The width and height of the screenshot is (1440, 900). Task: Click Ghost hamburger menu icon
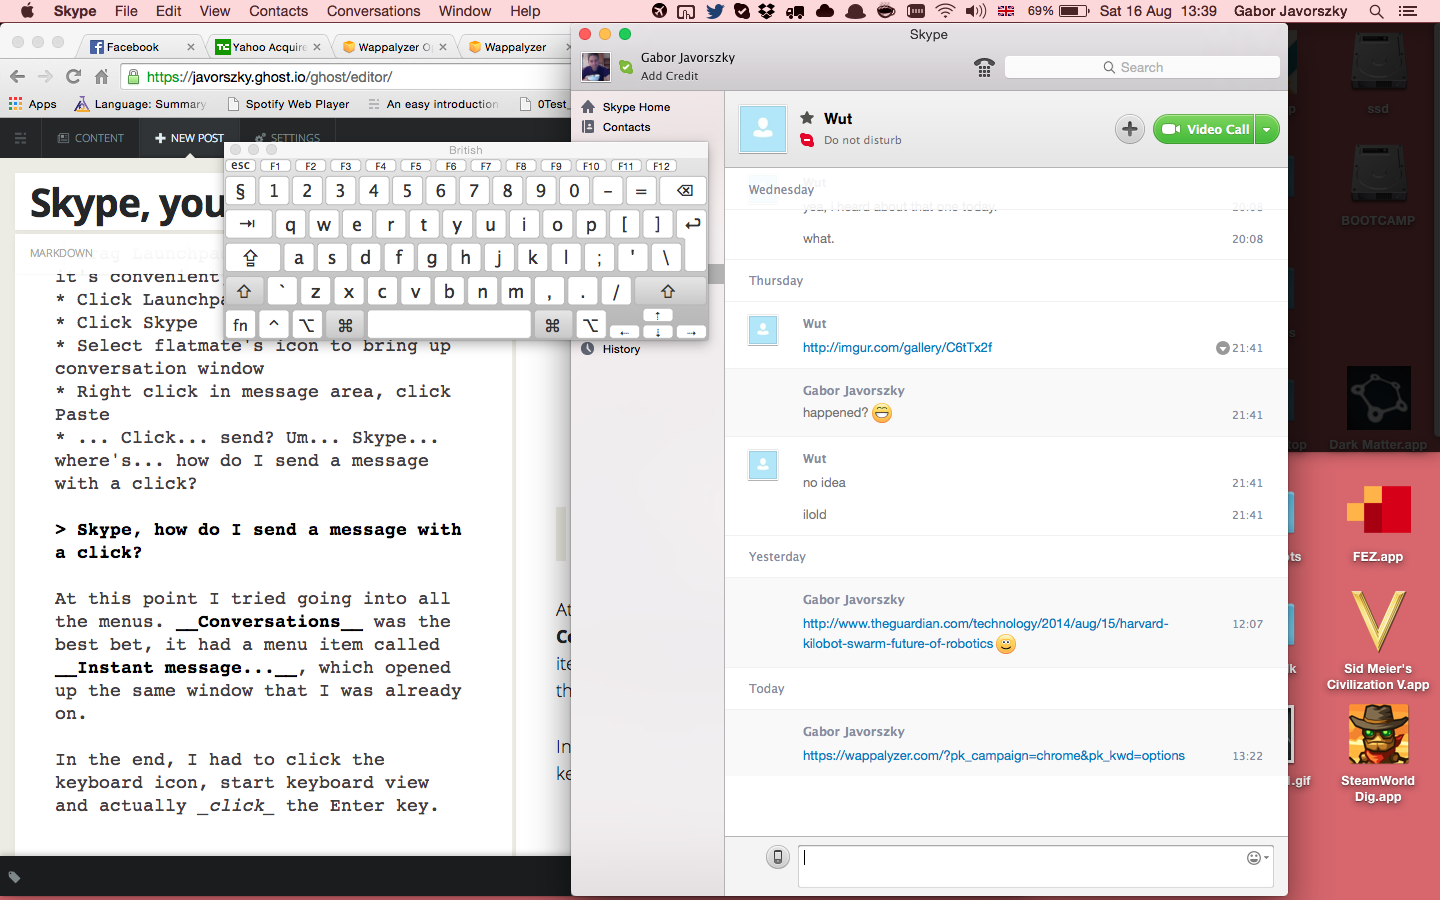[20, 138]
